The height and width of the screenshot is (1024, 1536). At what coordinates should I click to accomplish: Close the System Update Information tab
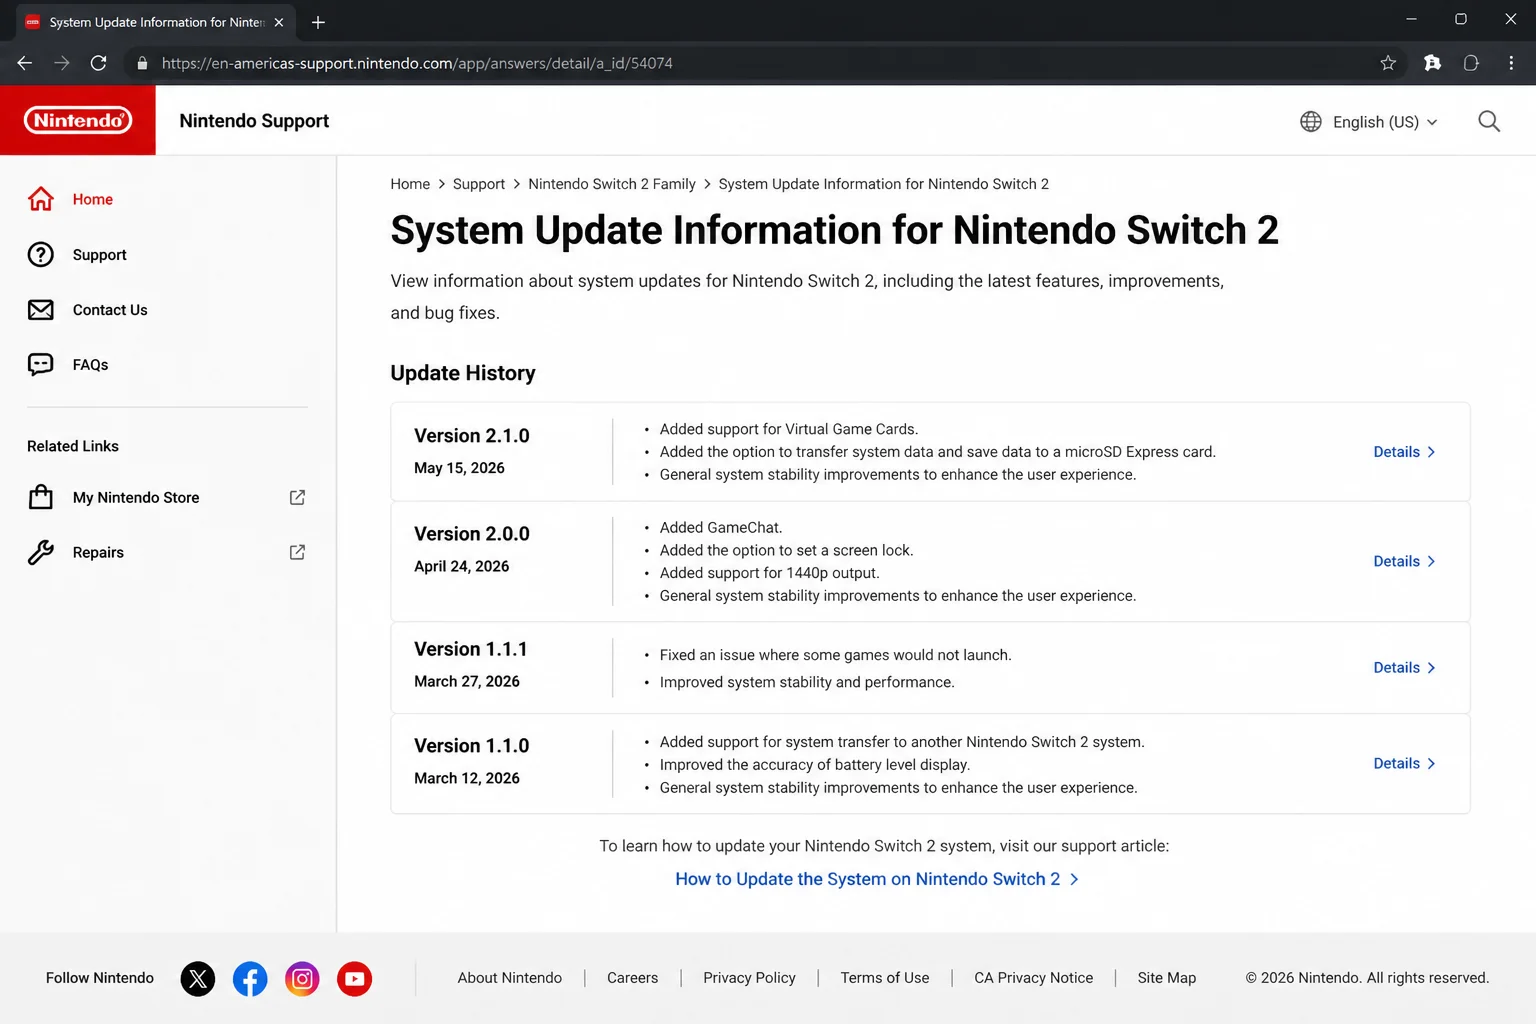click(x=279, y=22)
